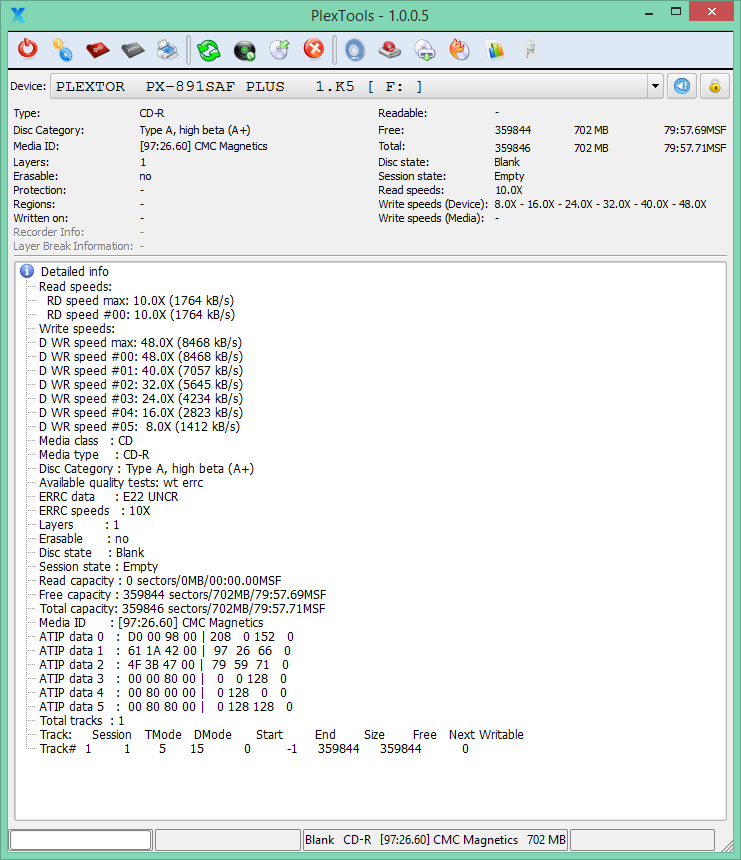Screen dimensions: 741x860
Task: Select the ATIP data 5 row
Action: [x=166, y=706]
